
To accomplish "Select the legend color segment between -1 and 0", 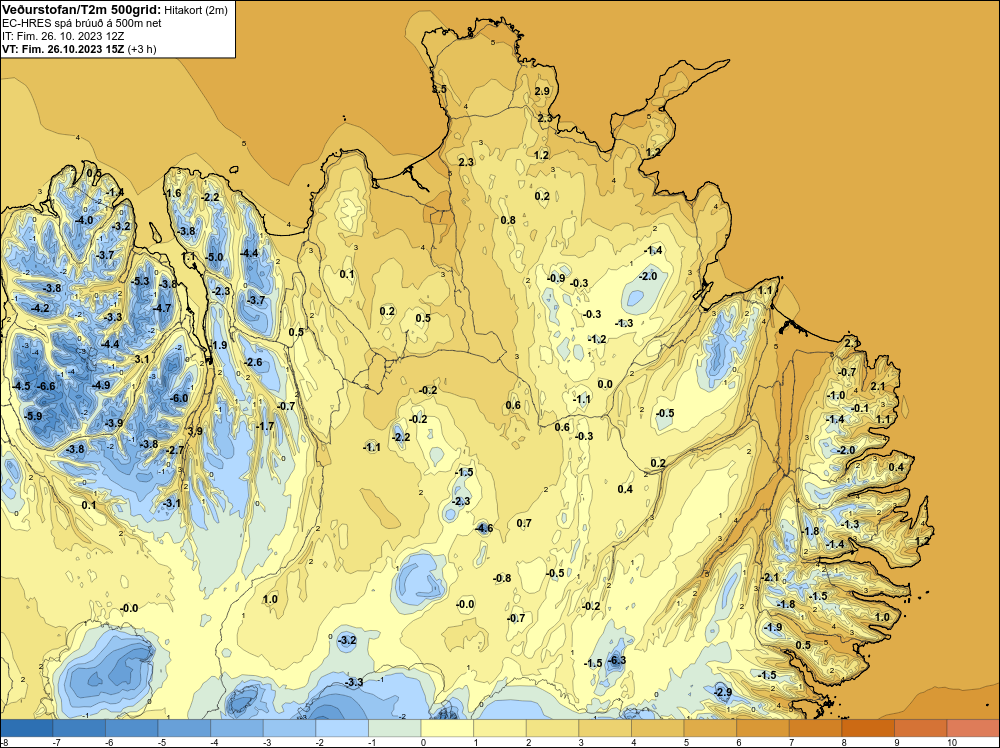I will pyautogui.click(x=395, y=728).
